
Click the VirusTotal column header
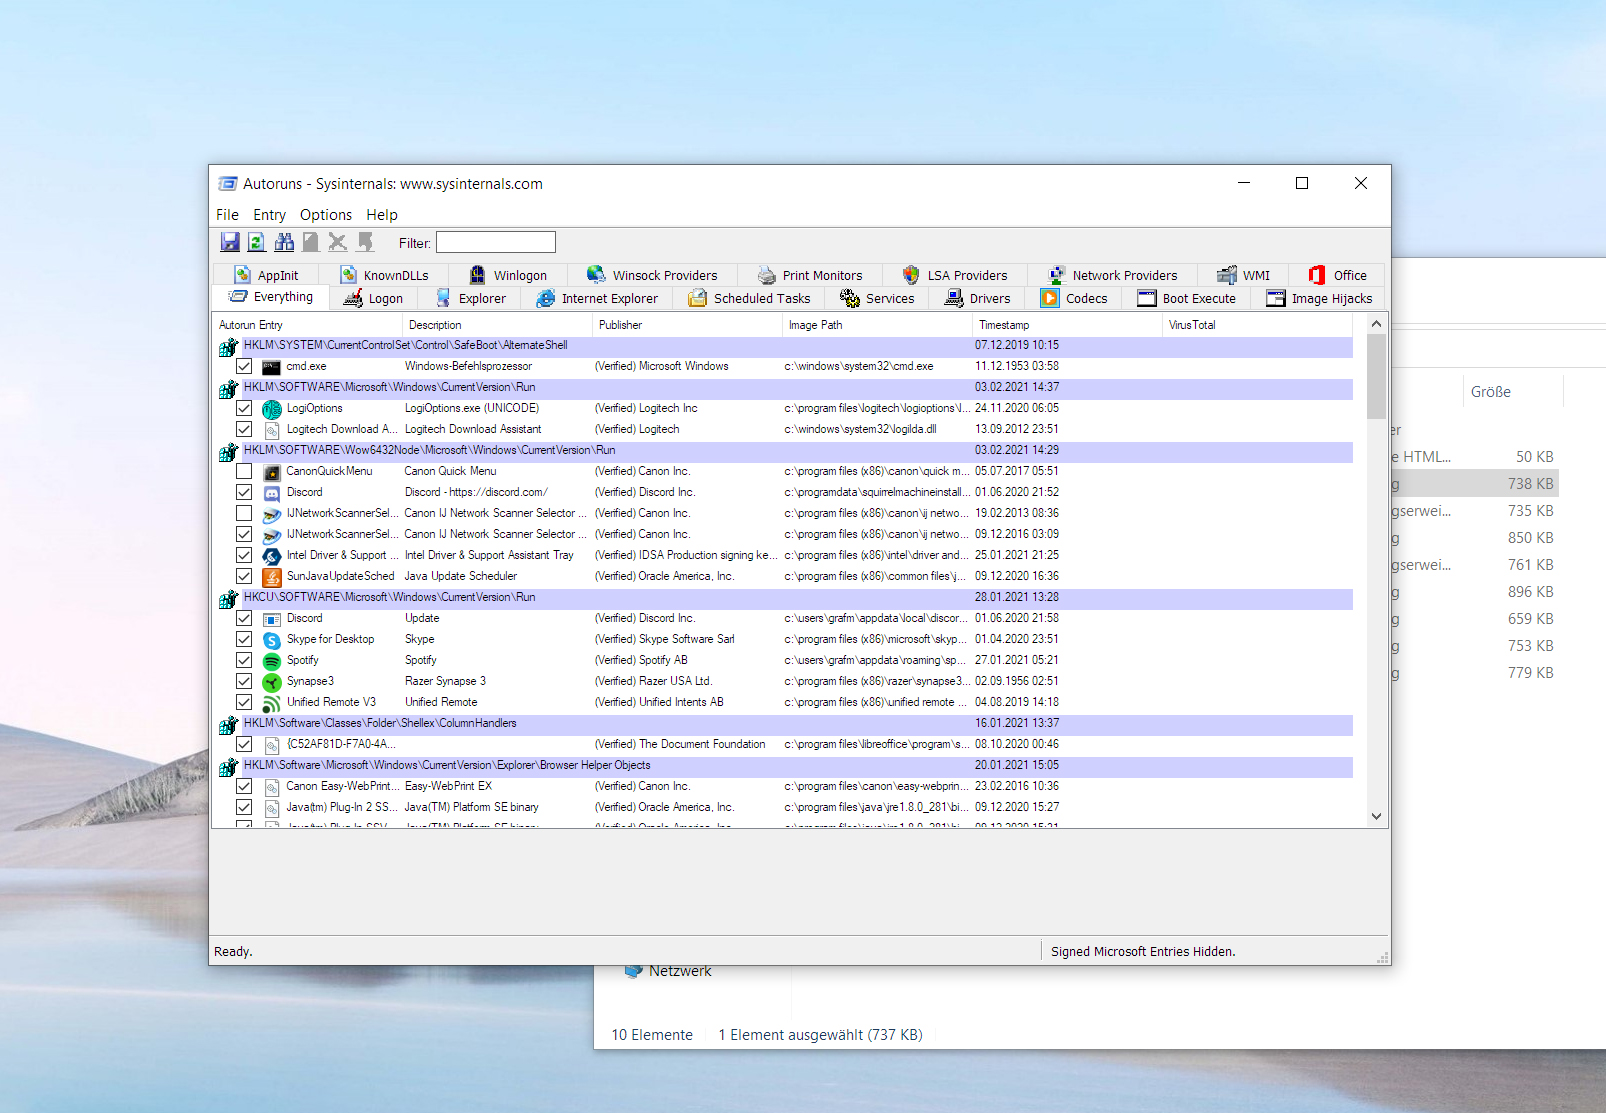1257,325
